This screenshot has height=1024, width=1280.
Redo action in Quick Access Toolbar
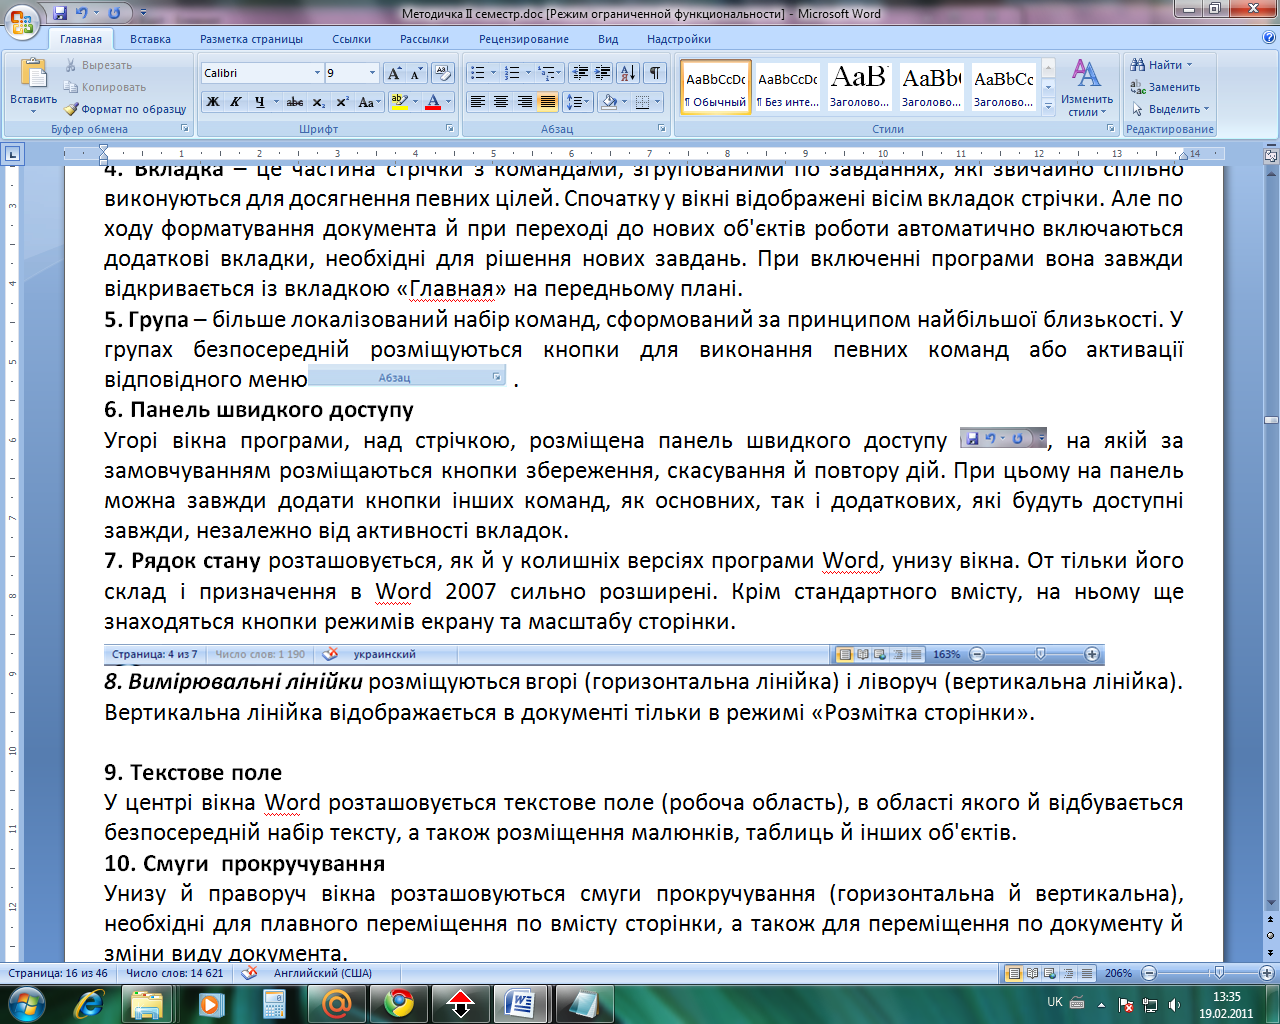tap(114, 13)
